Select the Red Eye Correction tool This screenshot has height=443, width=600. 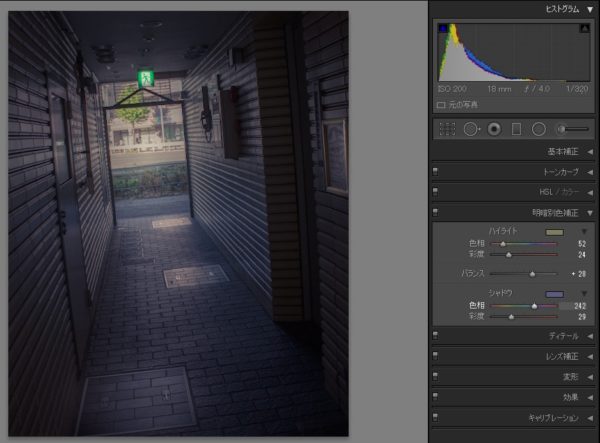494,129
